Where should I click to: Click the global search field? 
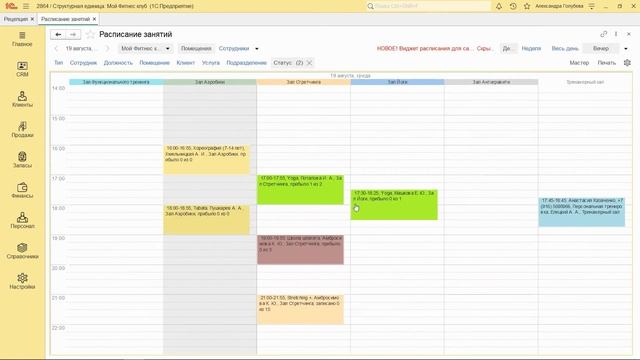tap(428, 6)
